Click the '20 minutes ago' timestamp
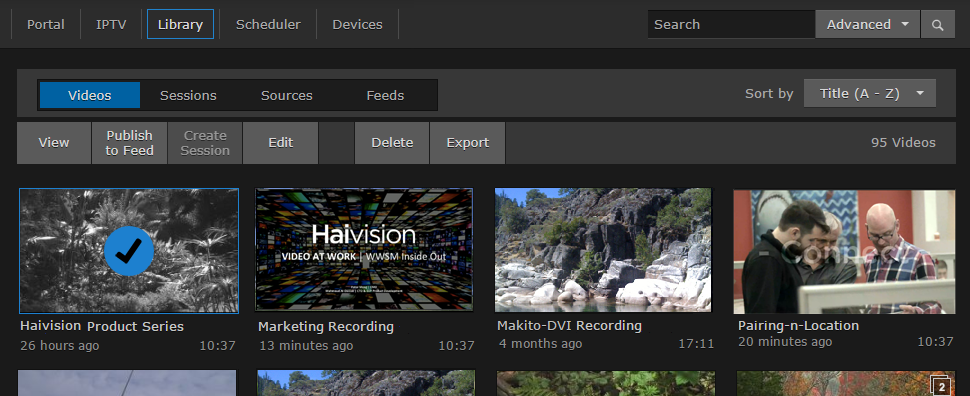The image size is (970, 396). 784,342
